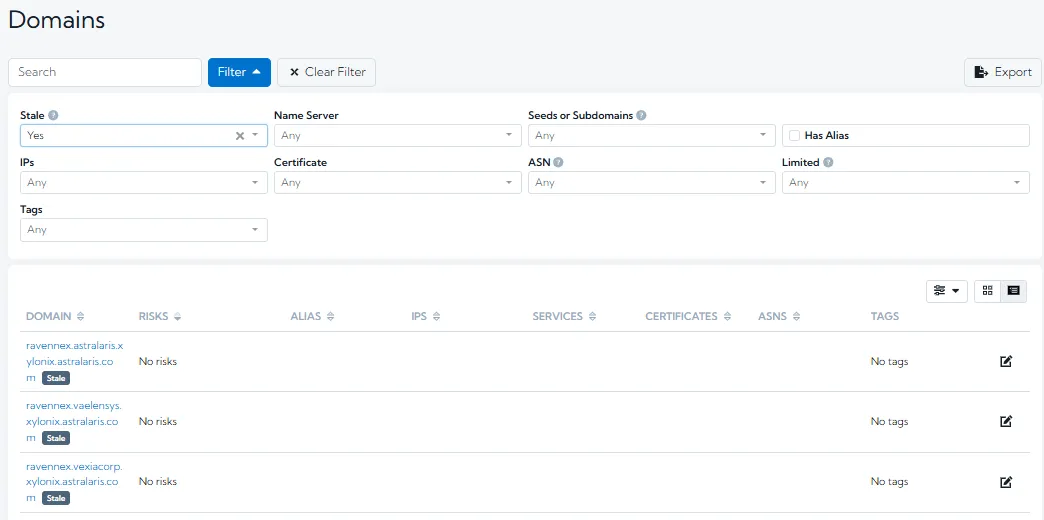
Task: Sort by the CERTIFICATES column
Action: pyautogui.click(x=688, y=316)
